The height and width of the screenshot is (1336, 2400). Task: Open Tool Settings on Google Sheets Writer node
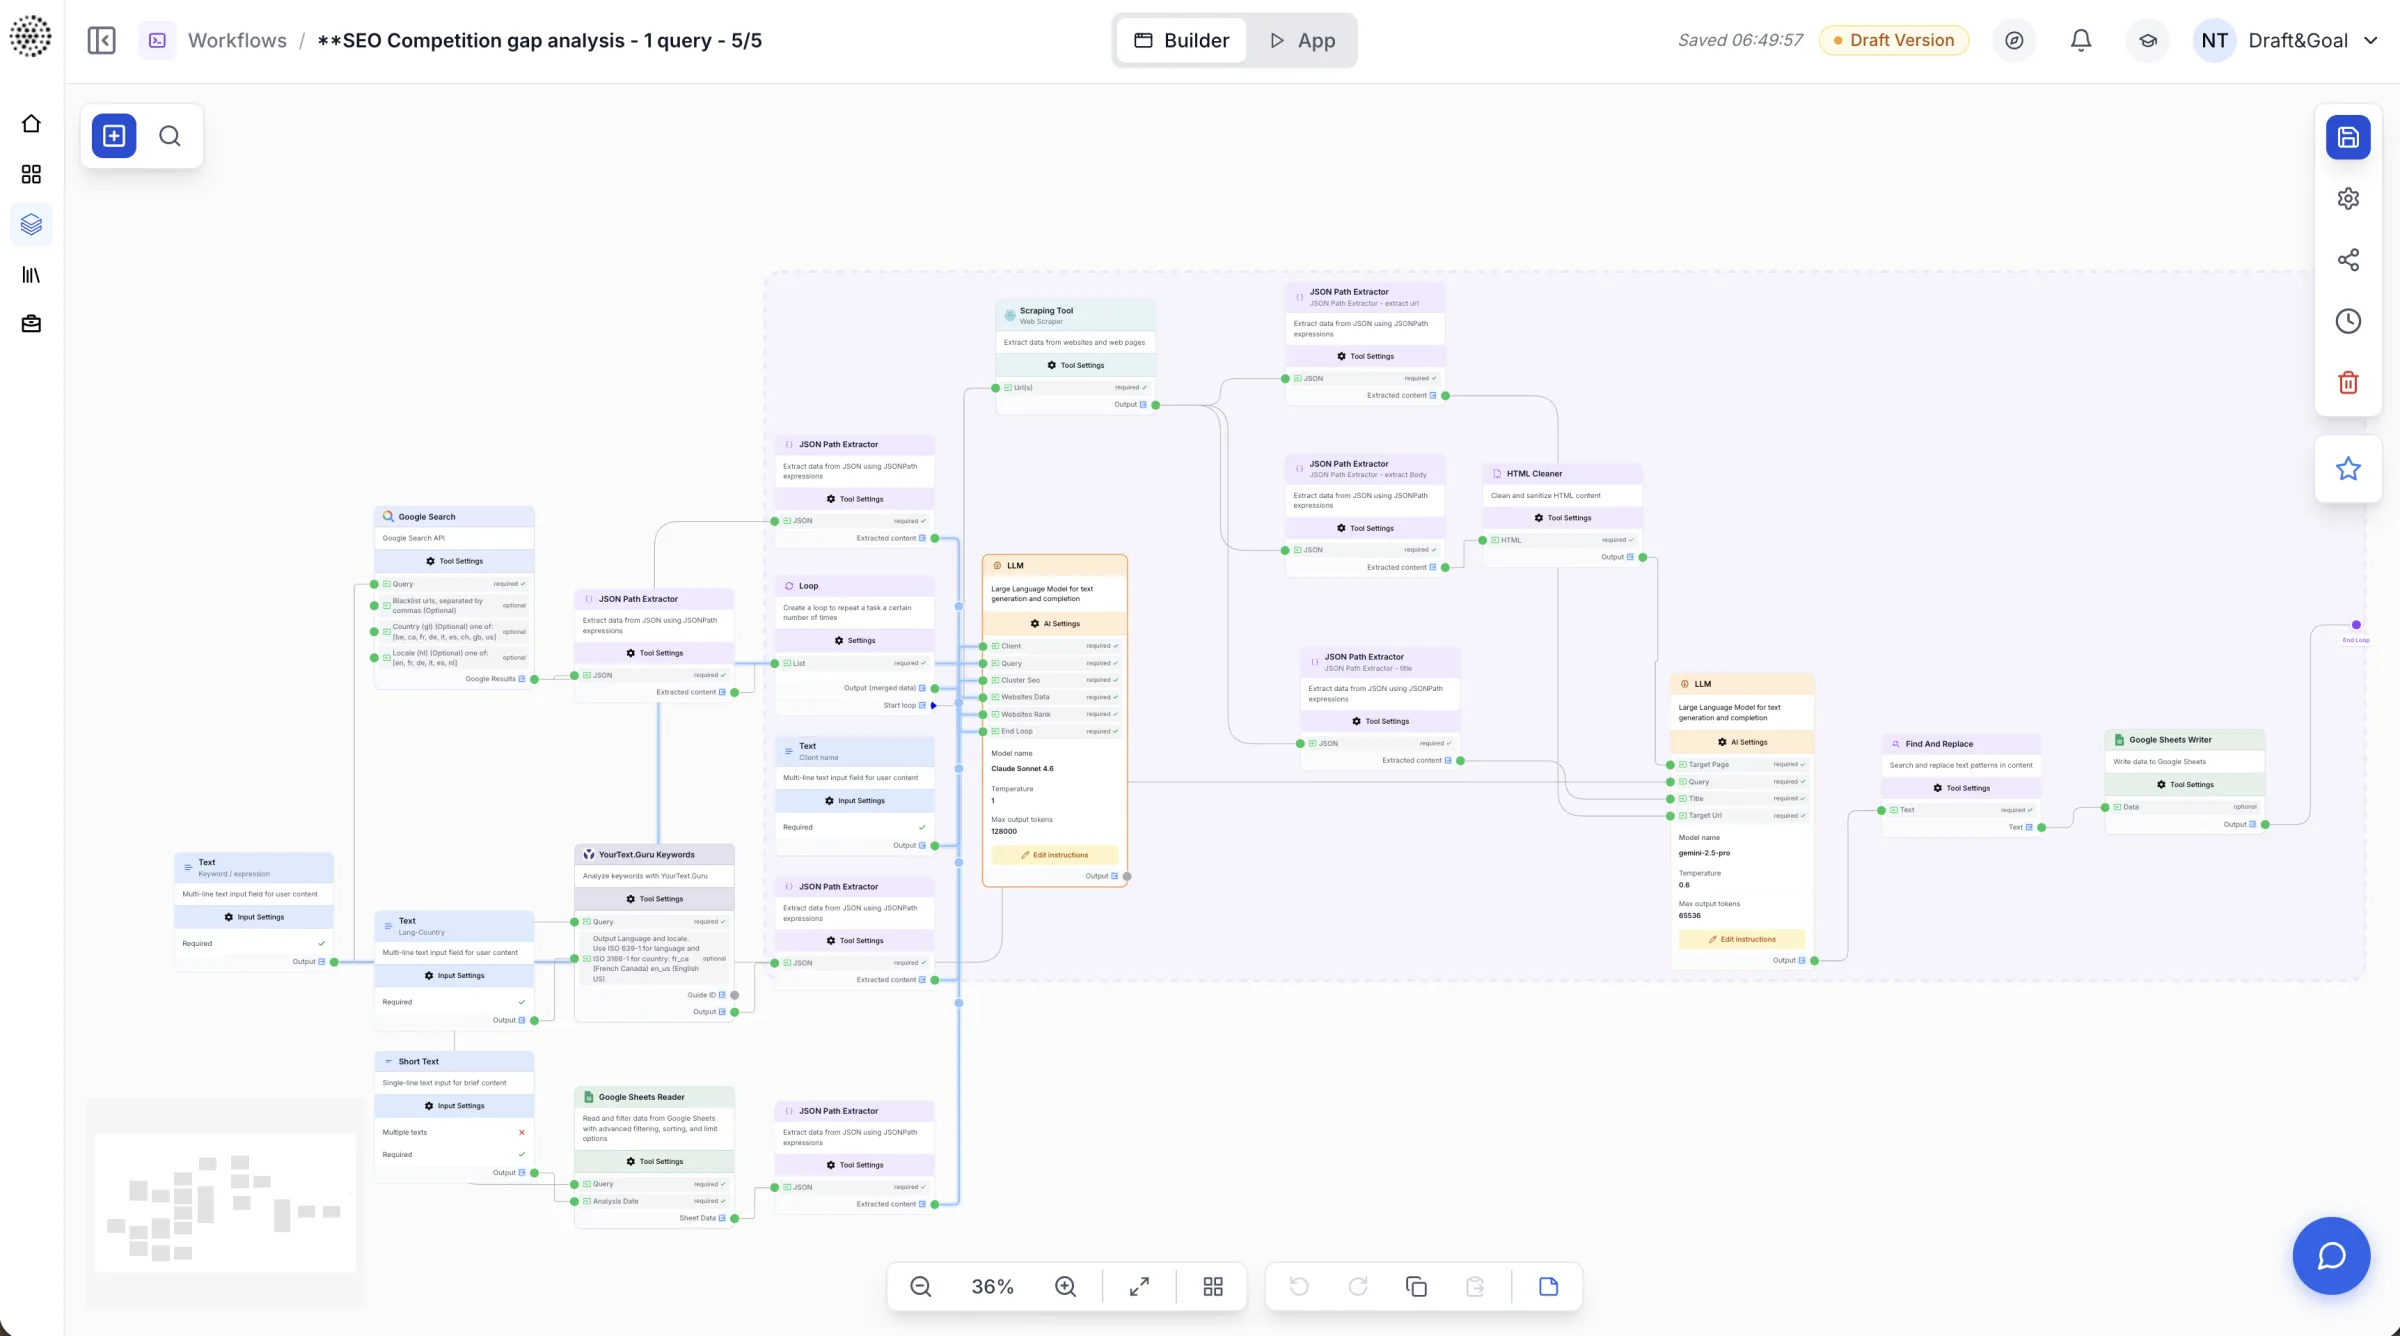[x=2185, y=784]
